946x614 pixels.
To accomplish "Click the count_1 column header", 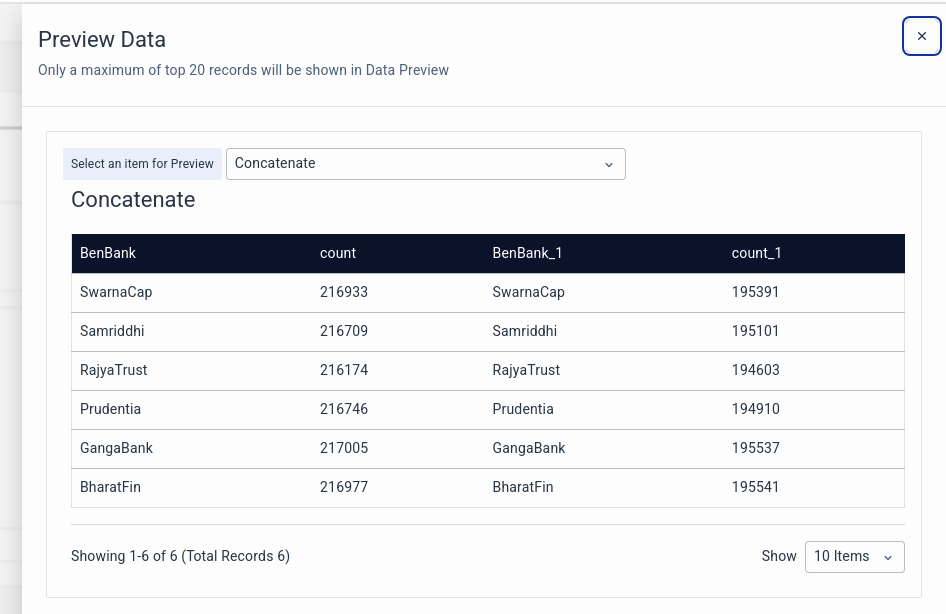I will click(756, 253).
